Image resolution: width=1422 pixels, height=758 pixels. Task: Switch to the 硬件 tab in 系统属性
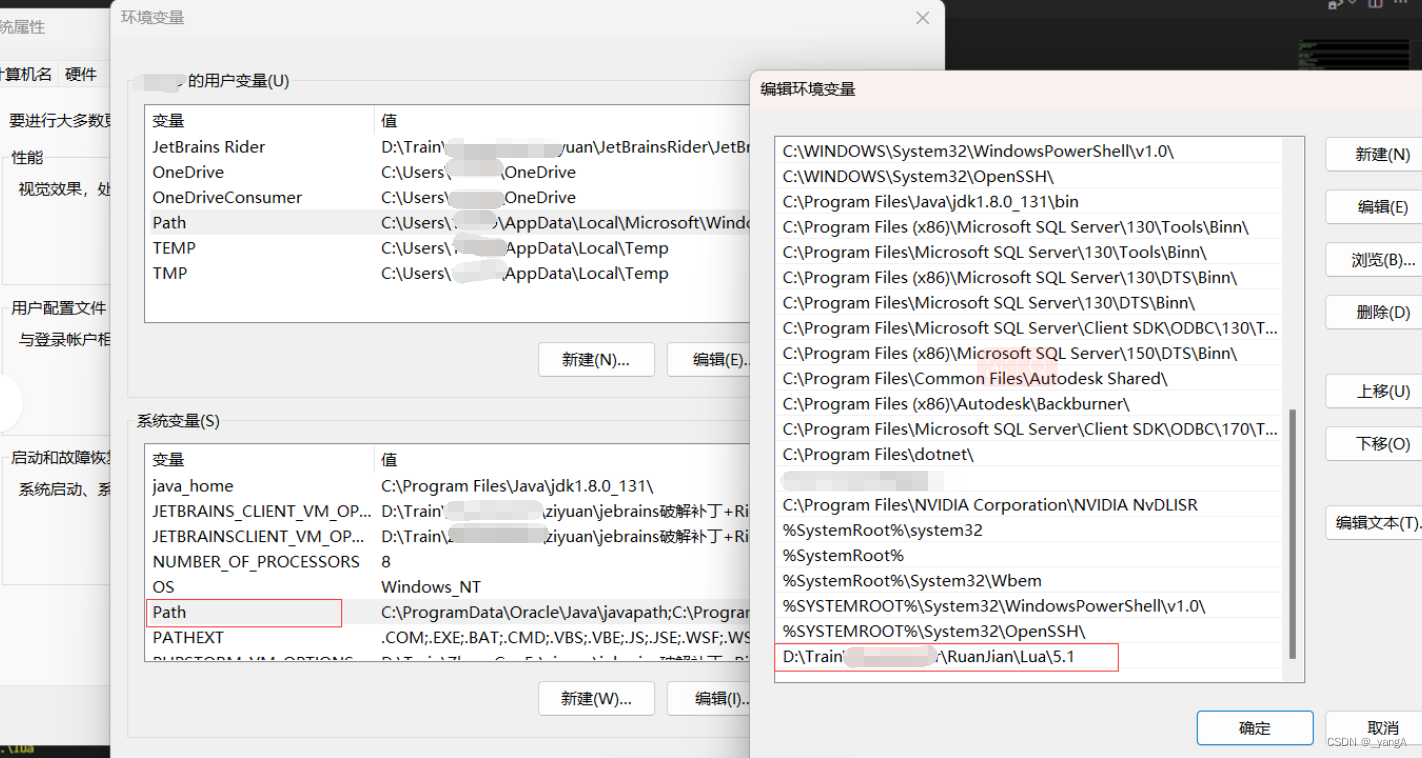pos(80,74)
